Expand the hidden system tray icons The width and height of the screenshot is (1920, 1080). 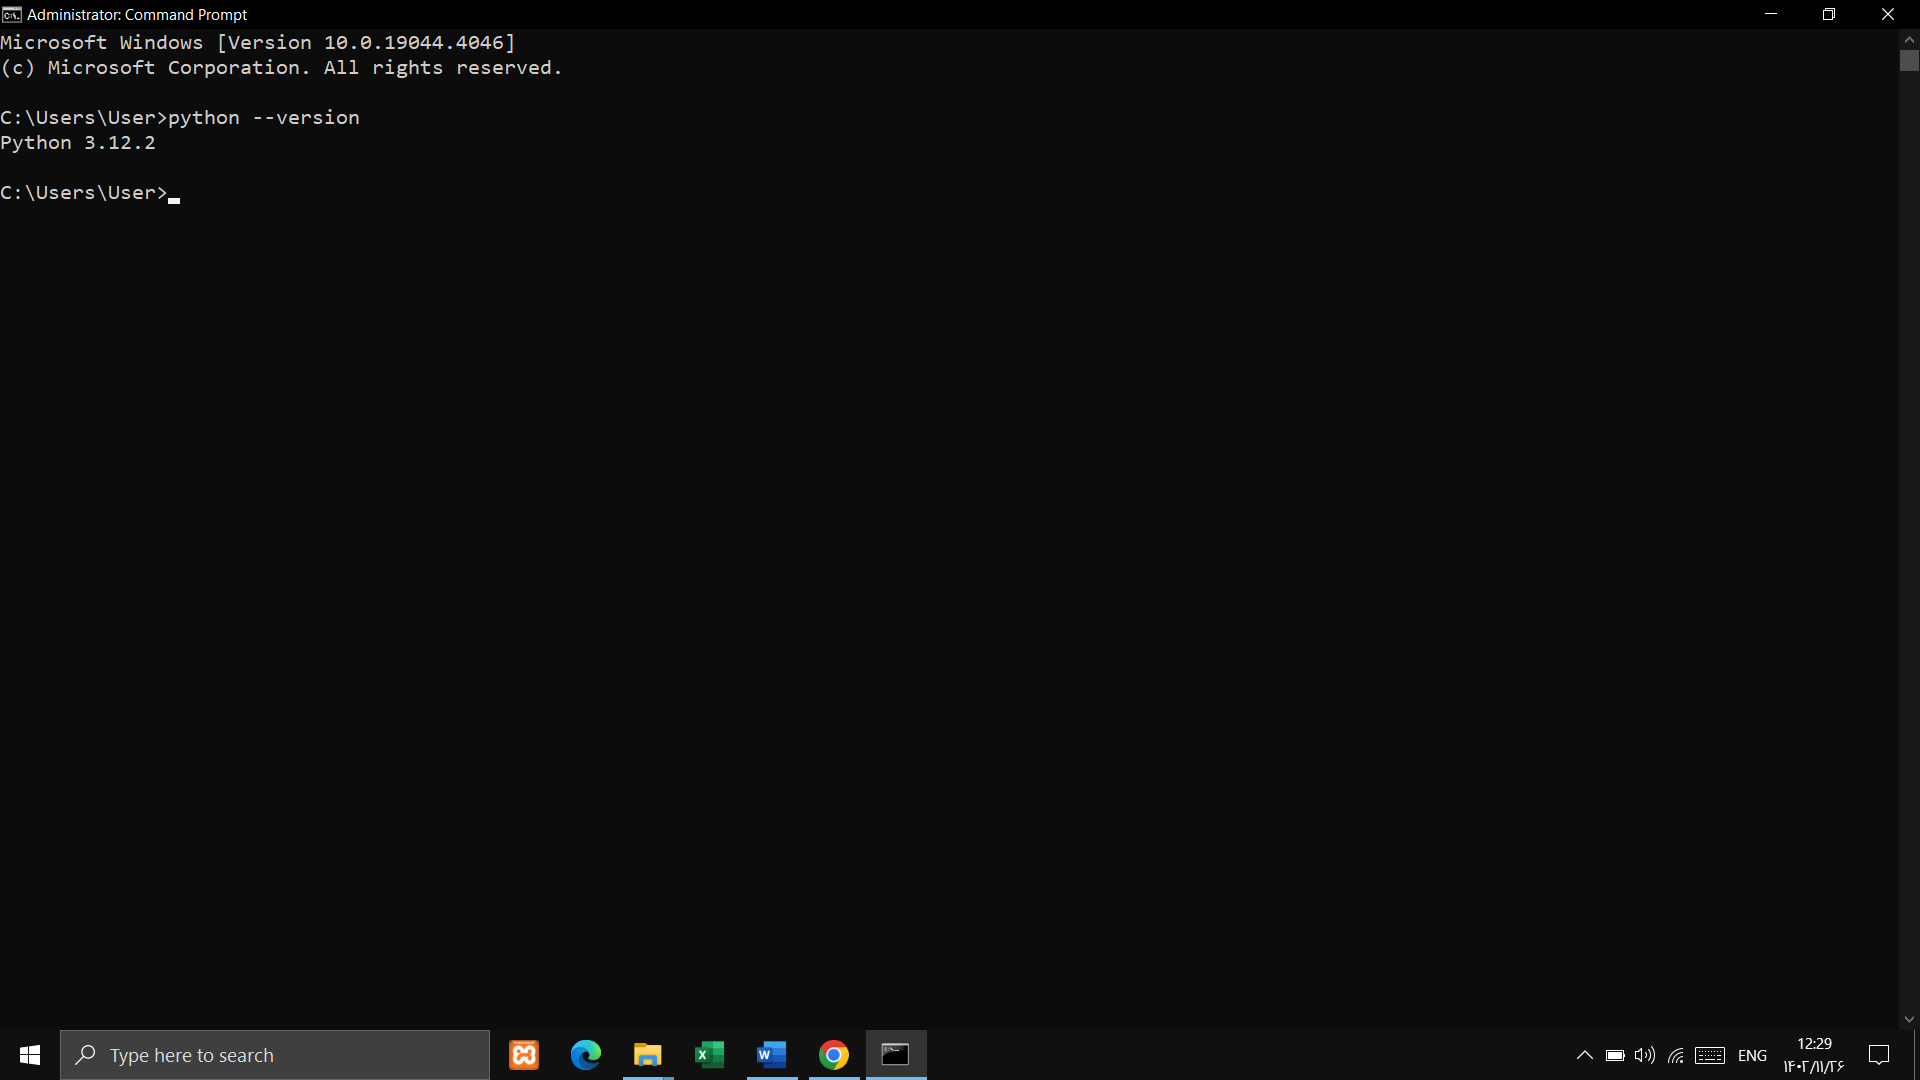pos(1585,1055)
